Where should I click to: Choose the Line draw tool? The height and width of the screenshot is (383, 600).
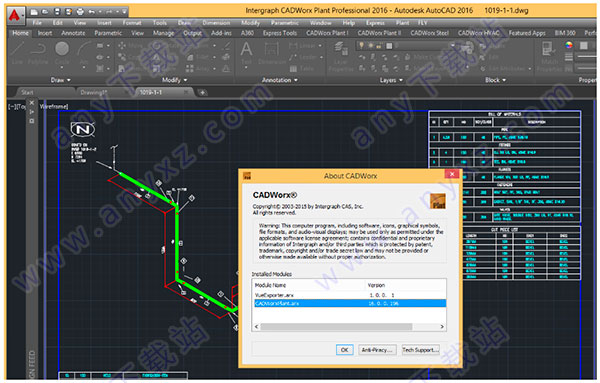point(17,52)
